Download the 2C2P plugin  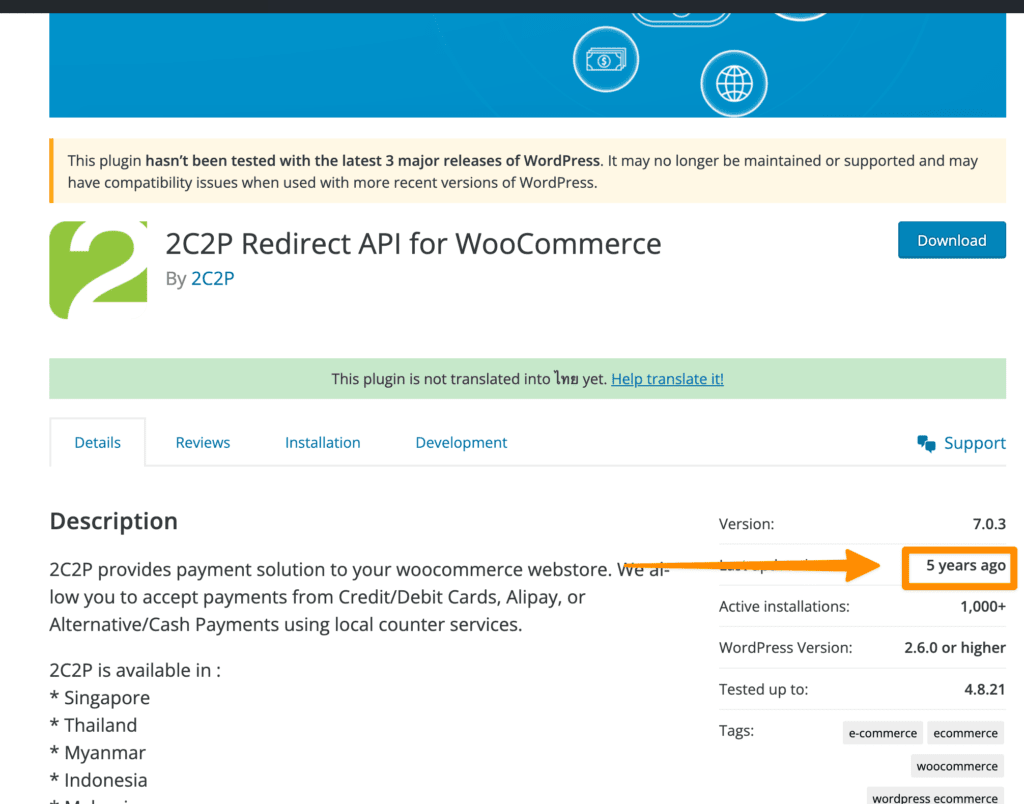click(x=952, y=240)
